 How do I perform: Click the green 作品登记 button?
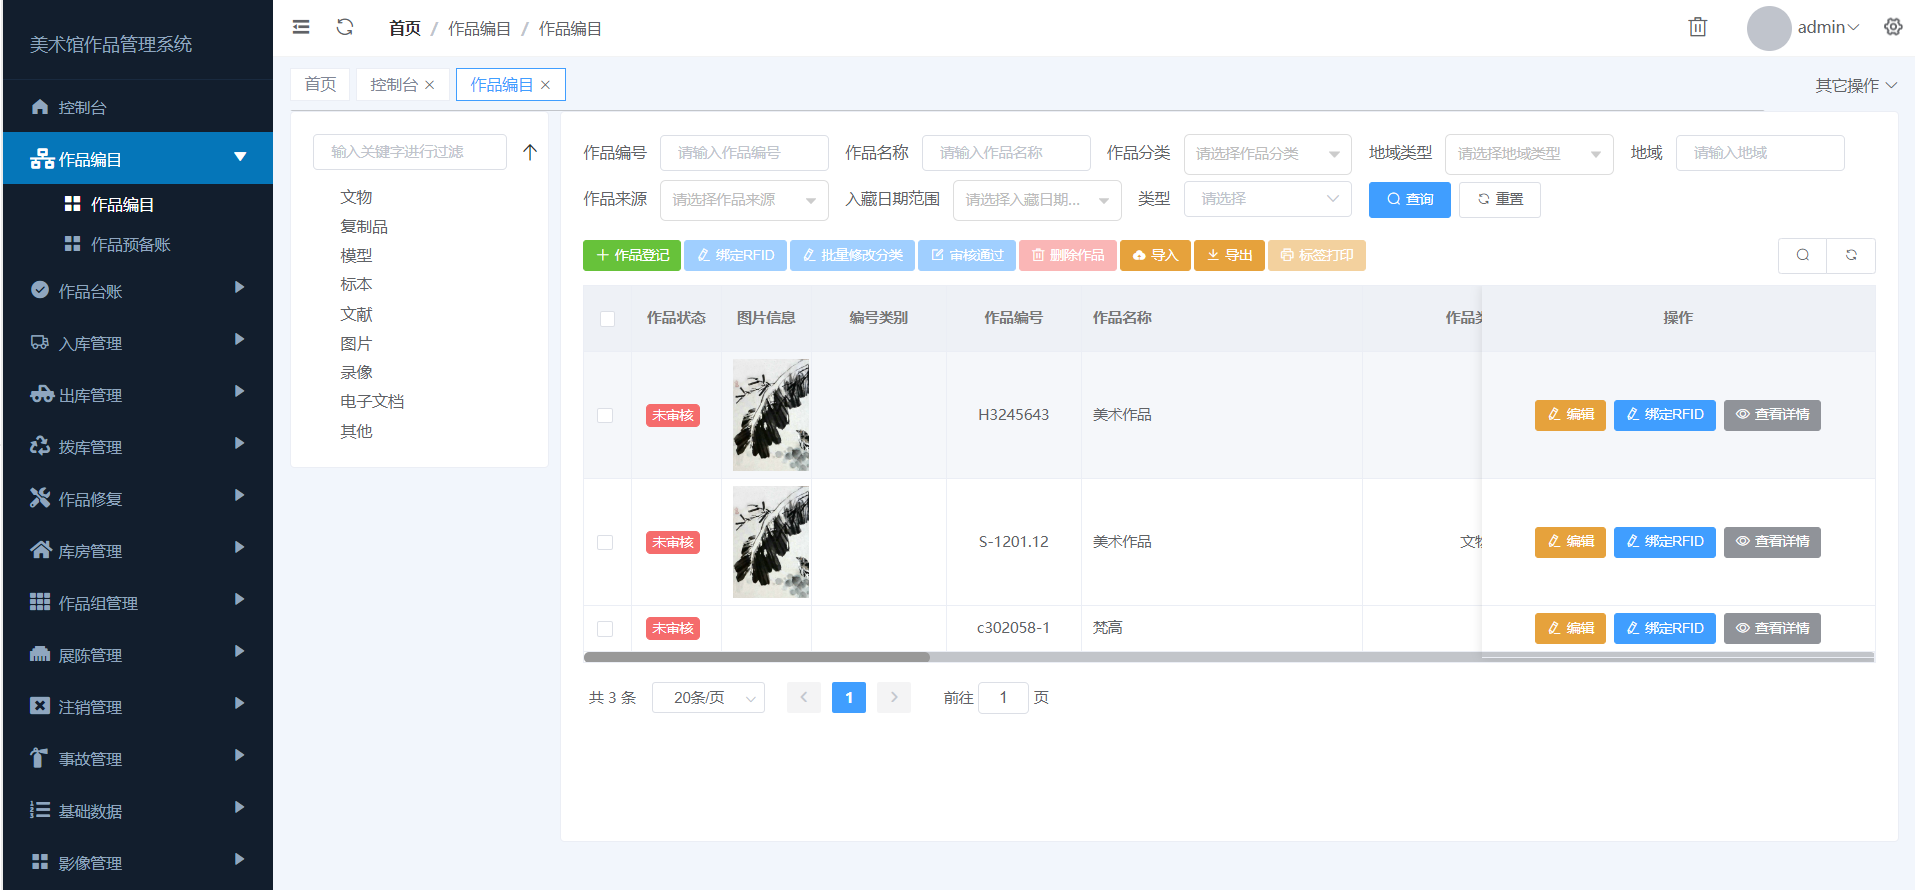pyautogui.click(x=632, y=256)
